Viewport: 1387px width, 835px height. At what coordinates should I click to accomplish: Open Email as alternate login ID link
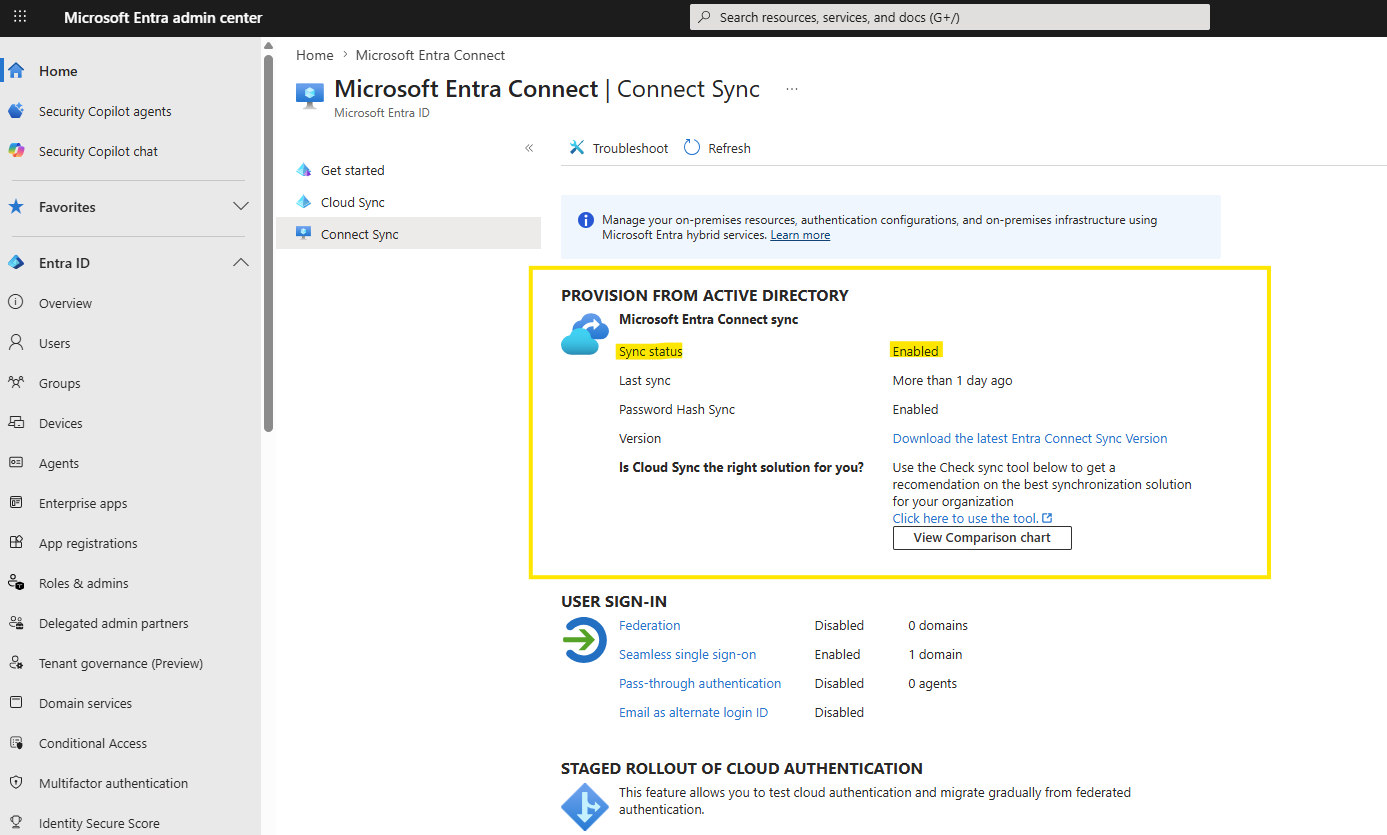(x=694, y=712)
